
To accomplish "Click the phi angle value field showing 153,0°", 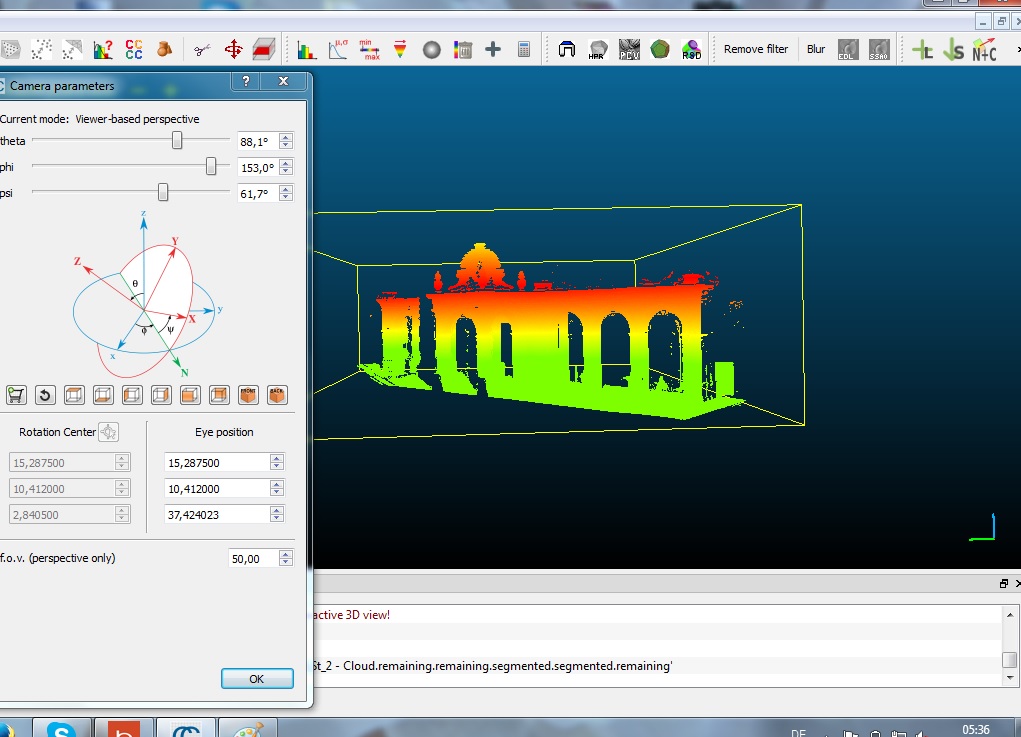I will [257, 168].
